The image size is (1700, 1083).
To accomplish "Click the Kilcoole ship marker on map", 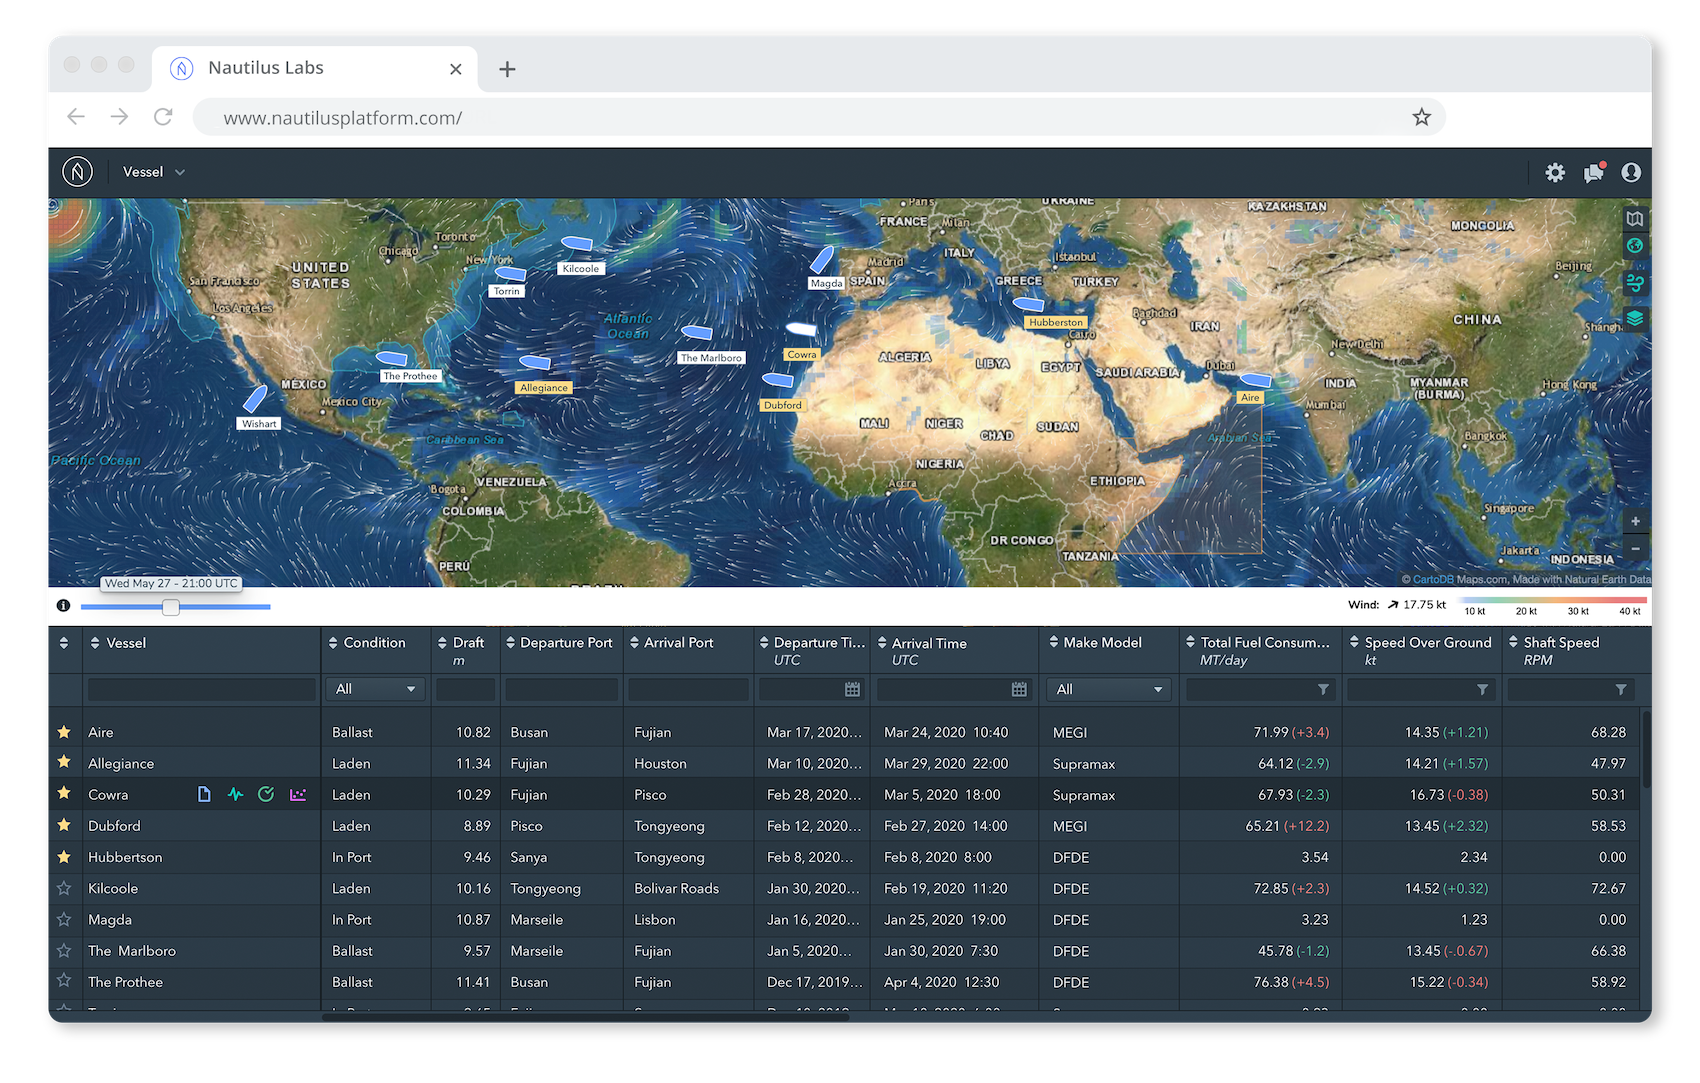I will pos(577,243).
